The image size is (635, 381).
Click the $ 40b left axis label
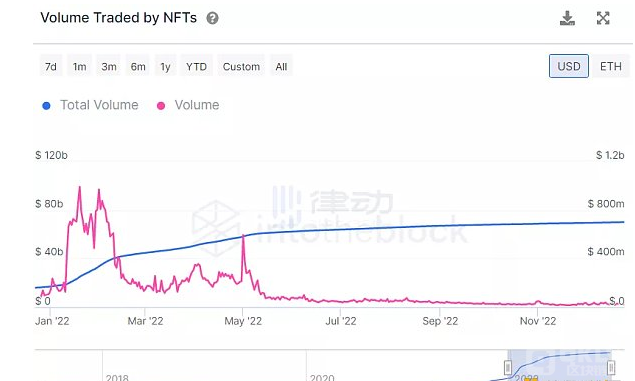tap(49, 252)
